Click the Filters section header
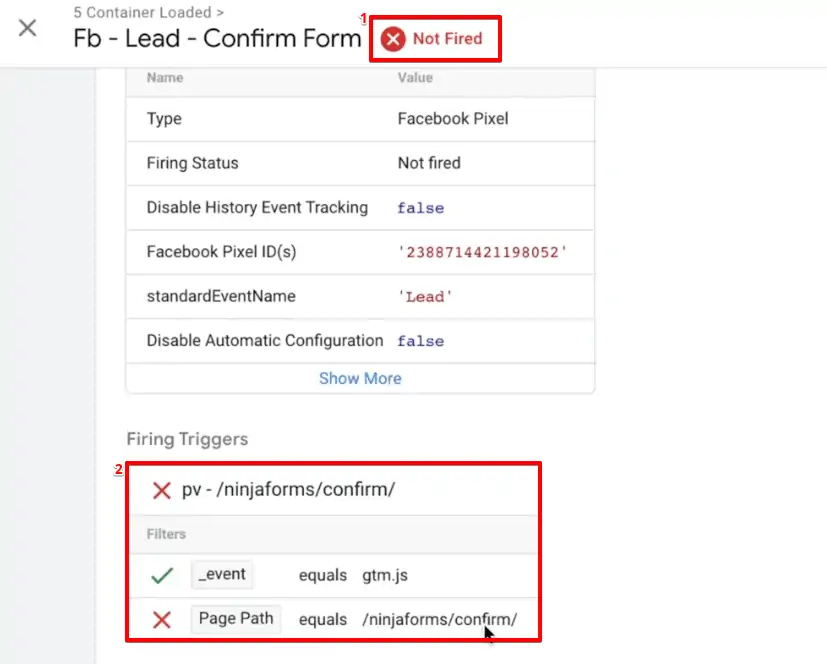 pos(165,534)
